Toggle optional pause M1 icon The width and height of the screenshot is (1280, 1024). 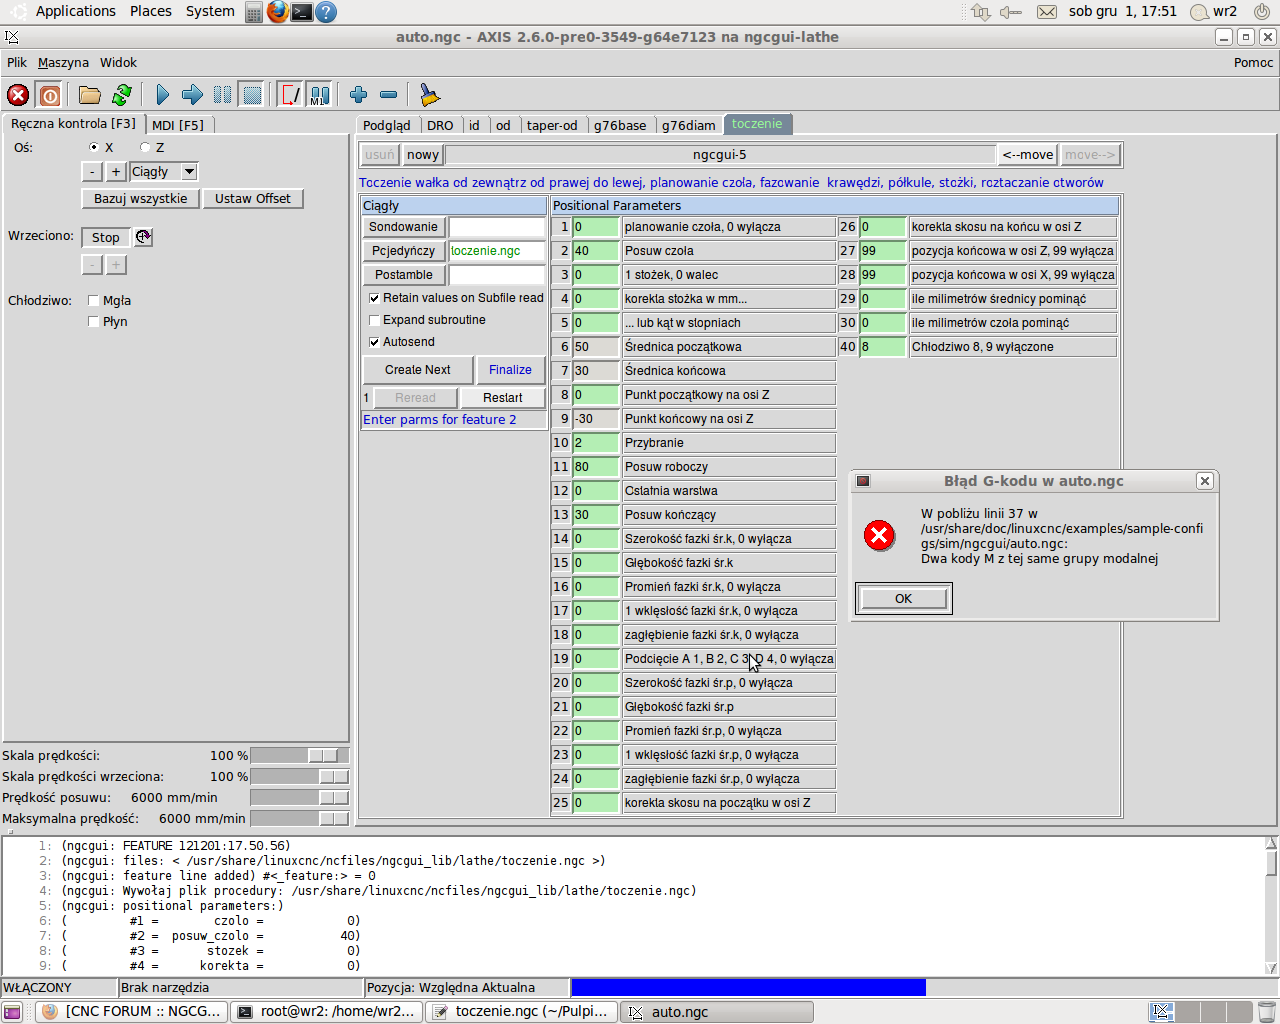click(319, 95)
